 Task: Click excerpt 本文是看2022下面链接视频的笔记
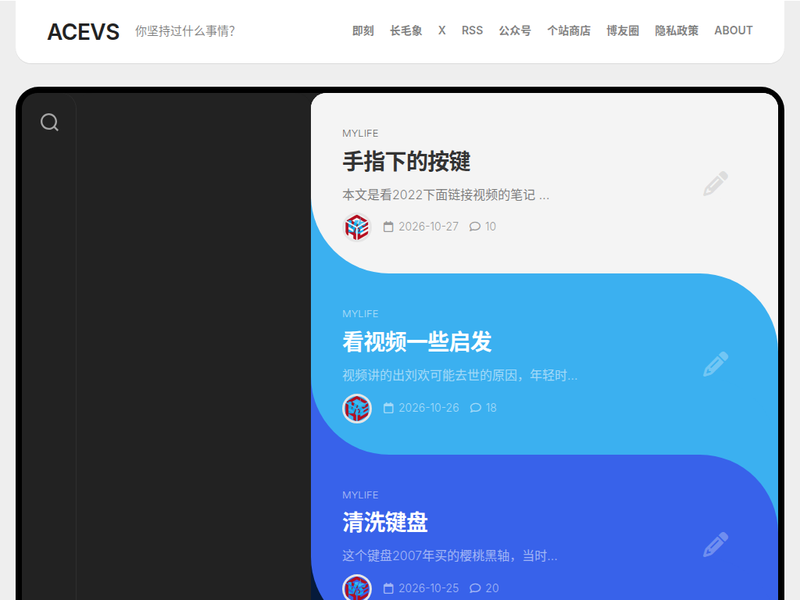click(445, 195)
